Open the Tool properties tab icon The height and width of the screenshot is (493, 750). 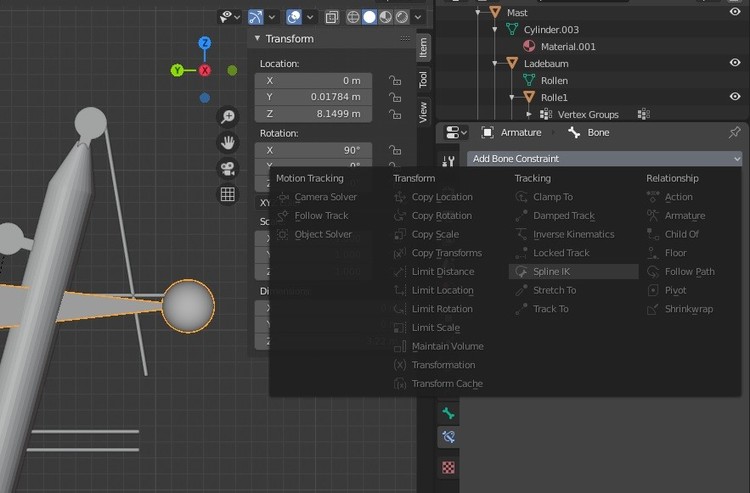point(448,161)
